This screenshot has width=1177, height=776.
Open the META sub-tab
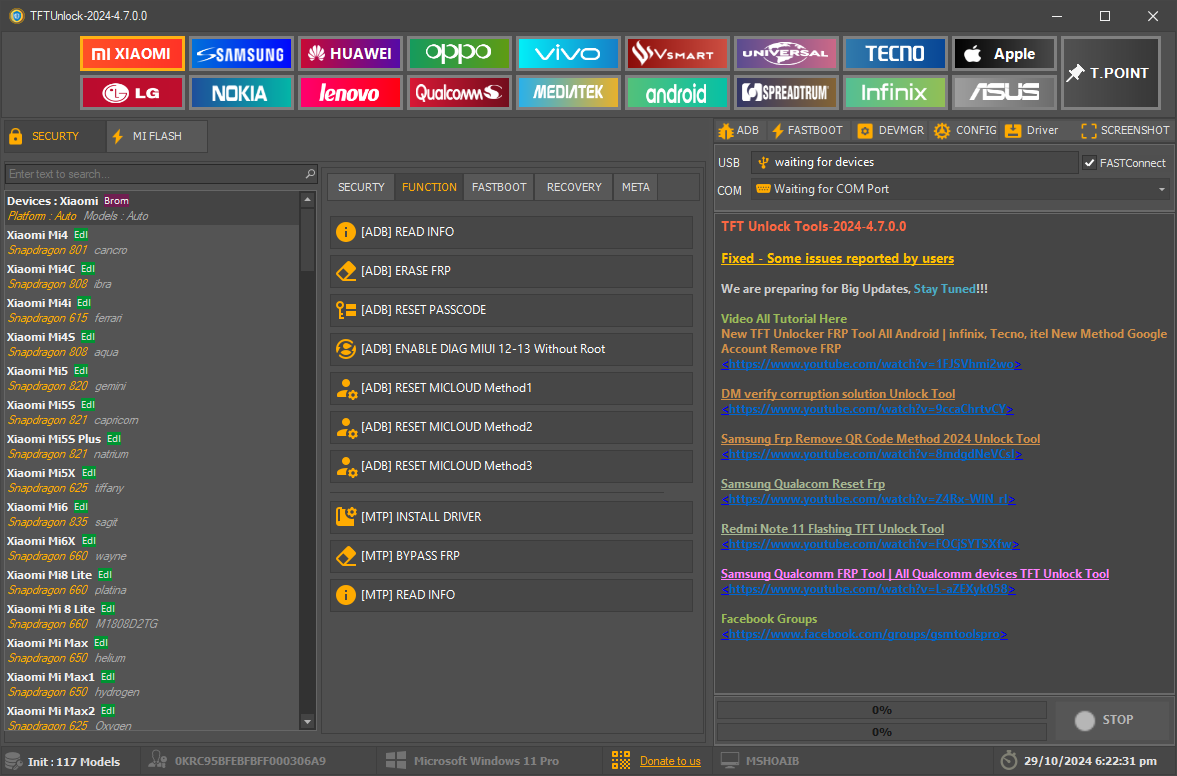pos(636,187)
